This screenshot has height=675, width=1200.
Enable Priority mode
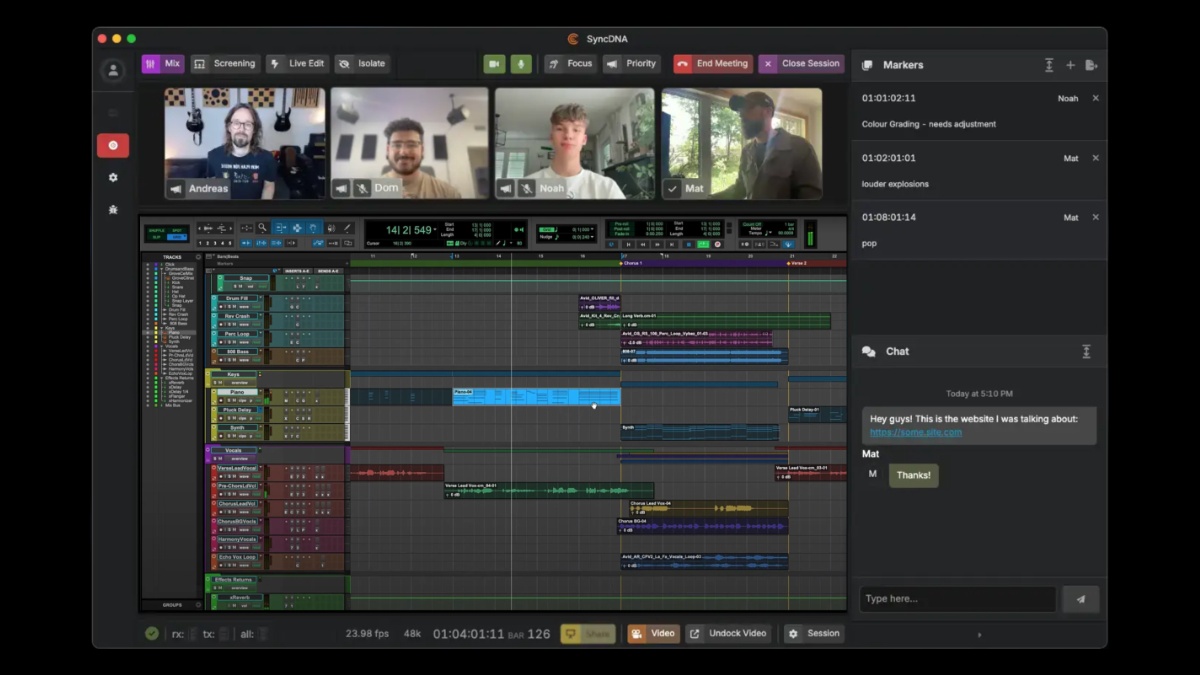[x=632, y=63]
